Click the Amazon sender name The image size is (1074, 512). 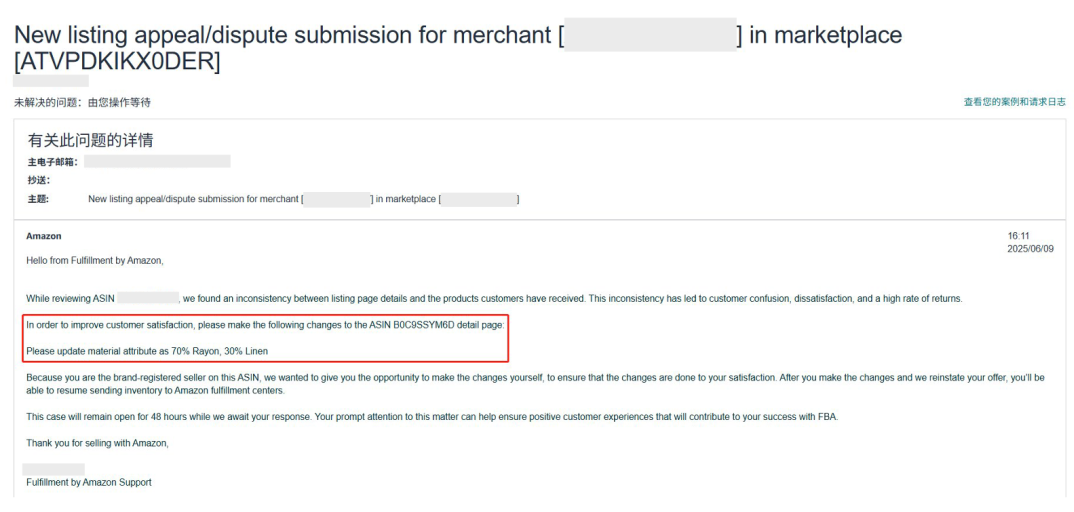coord(44,236)
